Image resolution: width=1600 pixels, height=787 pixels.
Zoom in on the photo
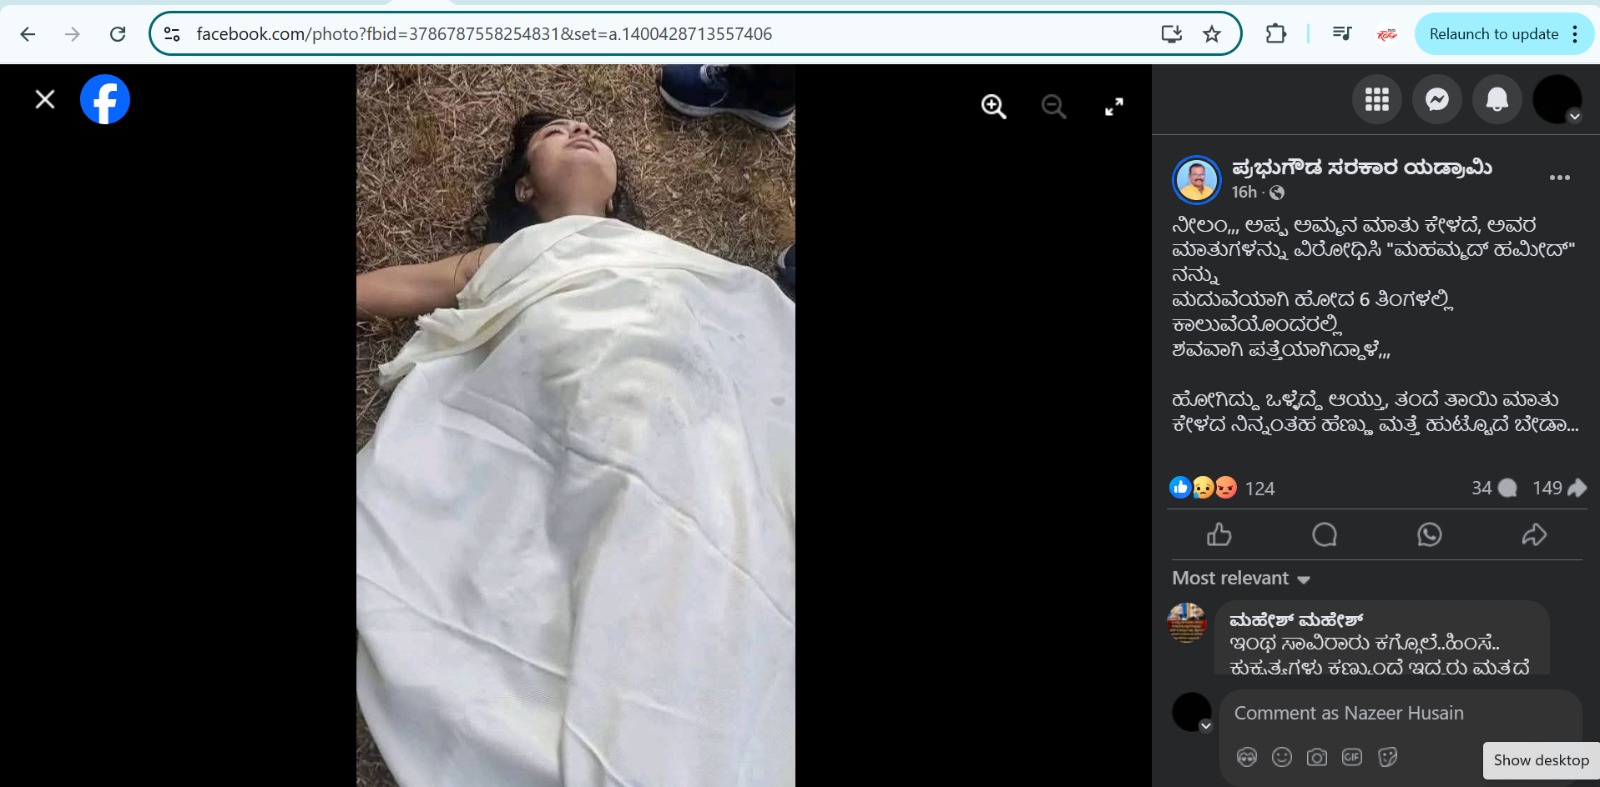(x=993, y=107)
